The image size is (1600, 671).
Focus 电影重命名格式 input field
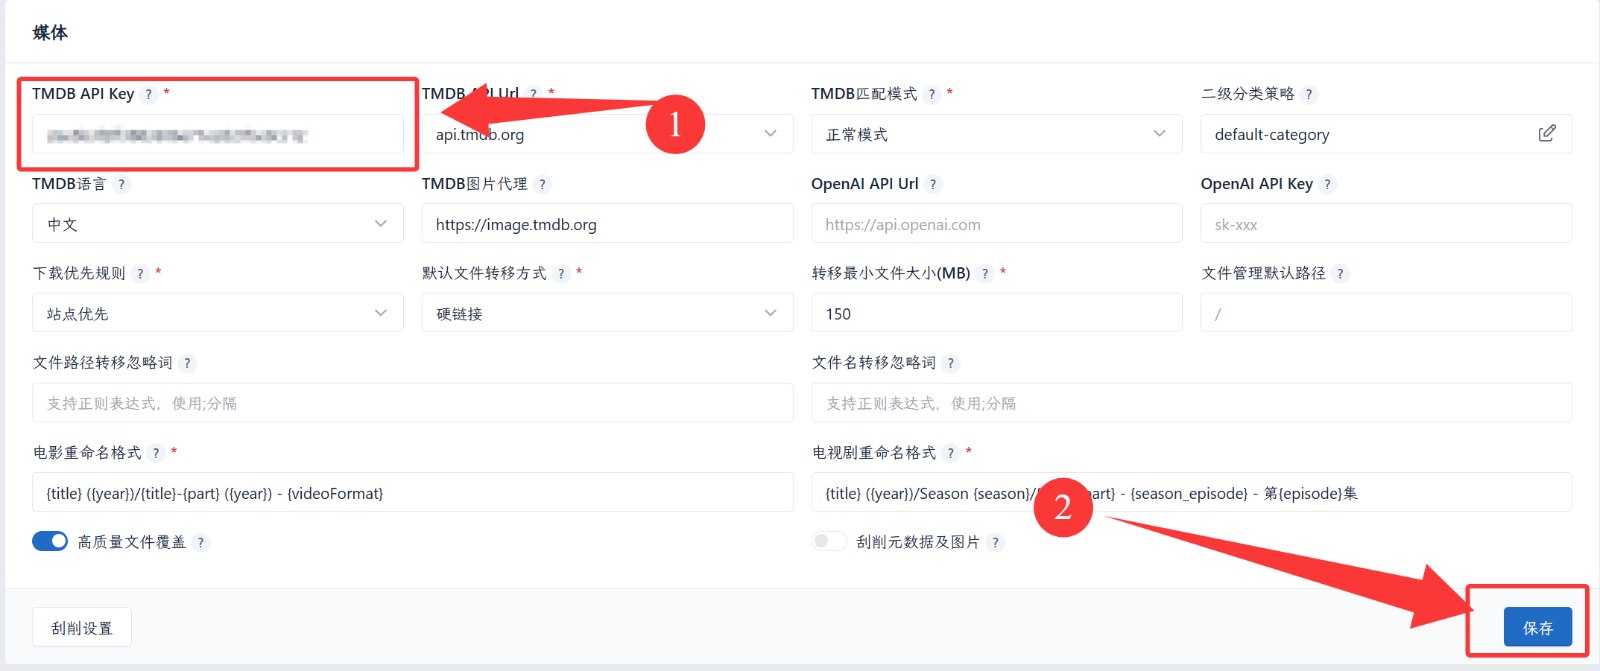point(413,492)
